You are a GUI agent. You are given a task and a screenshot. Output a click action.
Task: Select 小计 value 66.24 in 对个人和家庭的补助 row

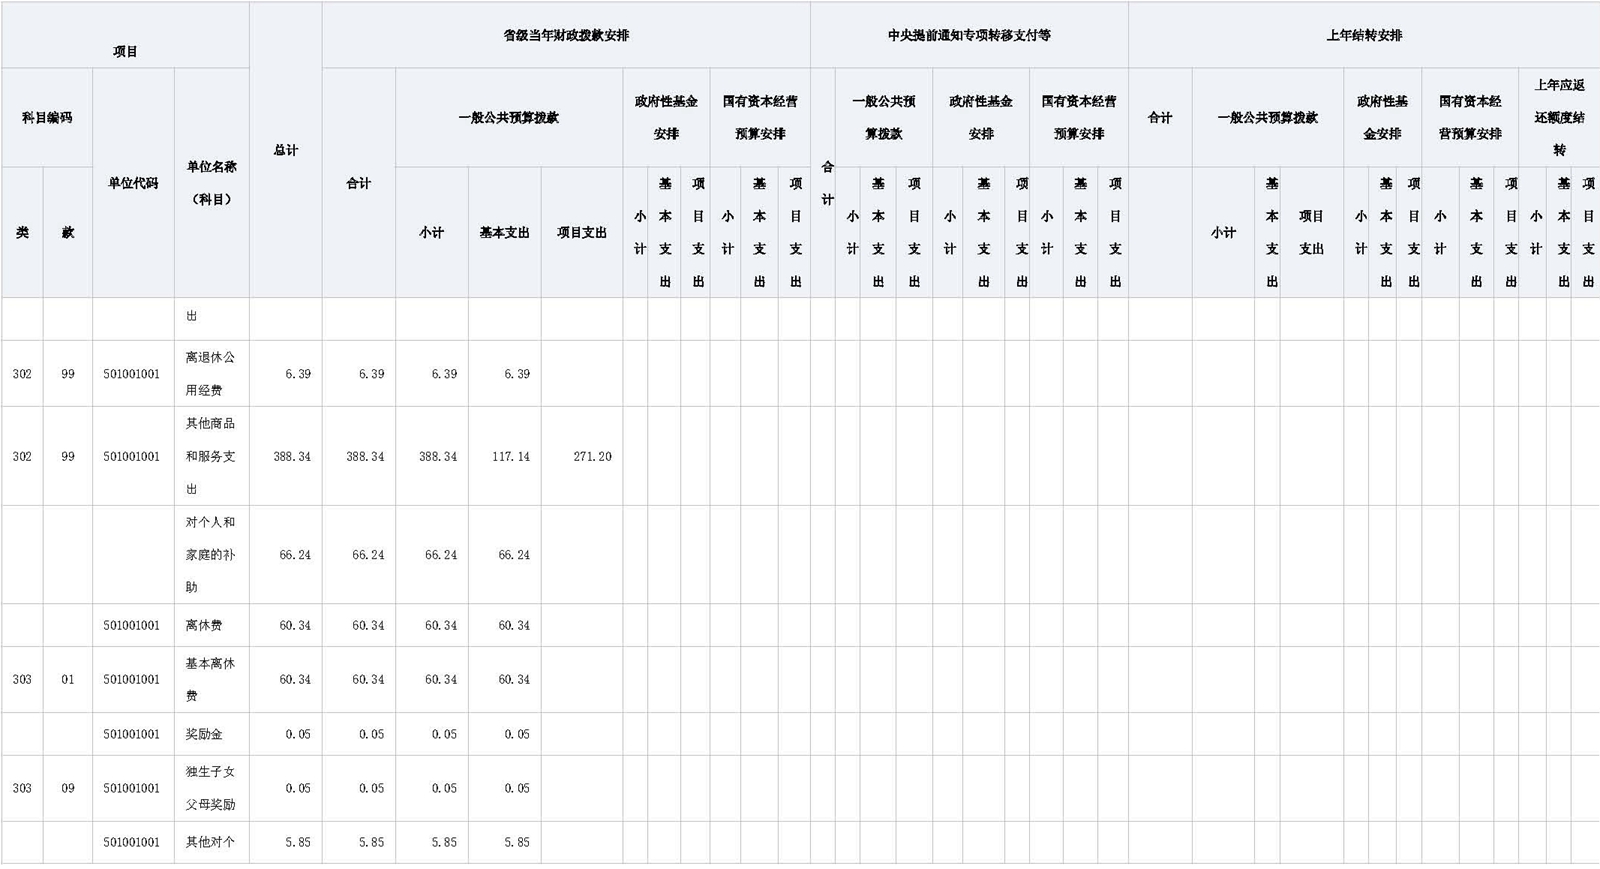point(441,555)
